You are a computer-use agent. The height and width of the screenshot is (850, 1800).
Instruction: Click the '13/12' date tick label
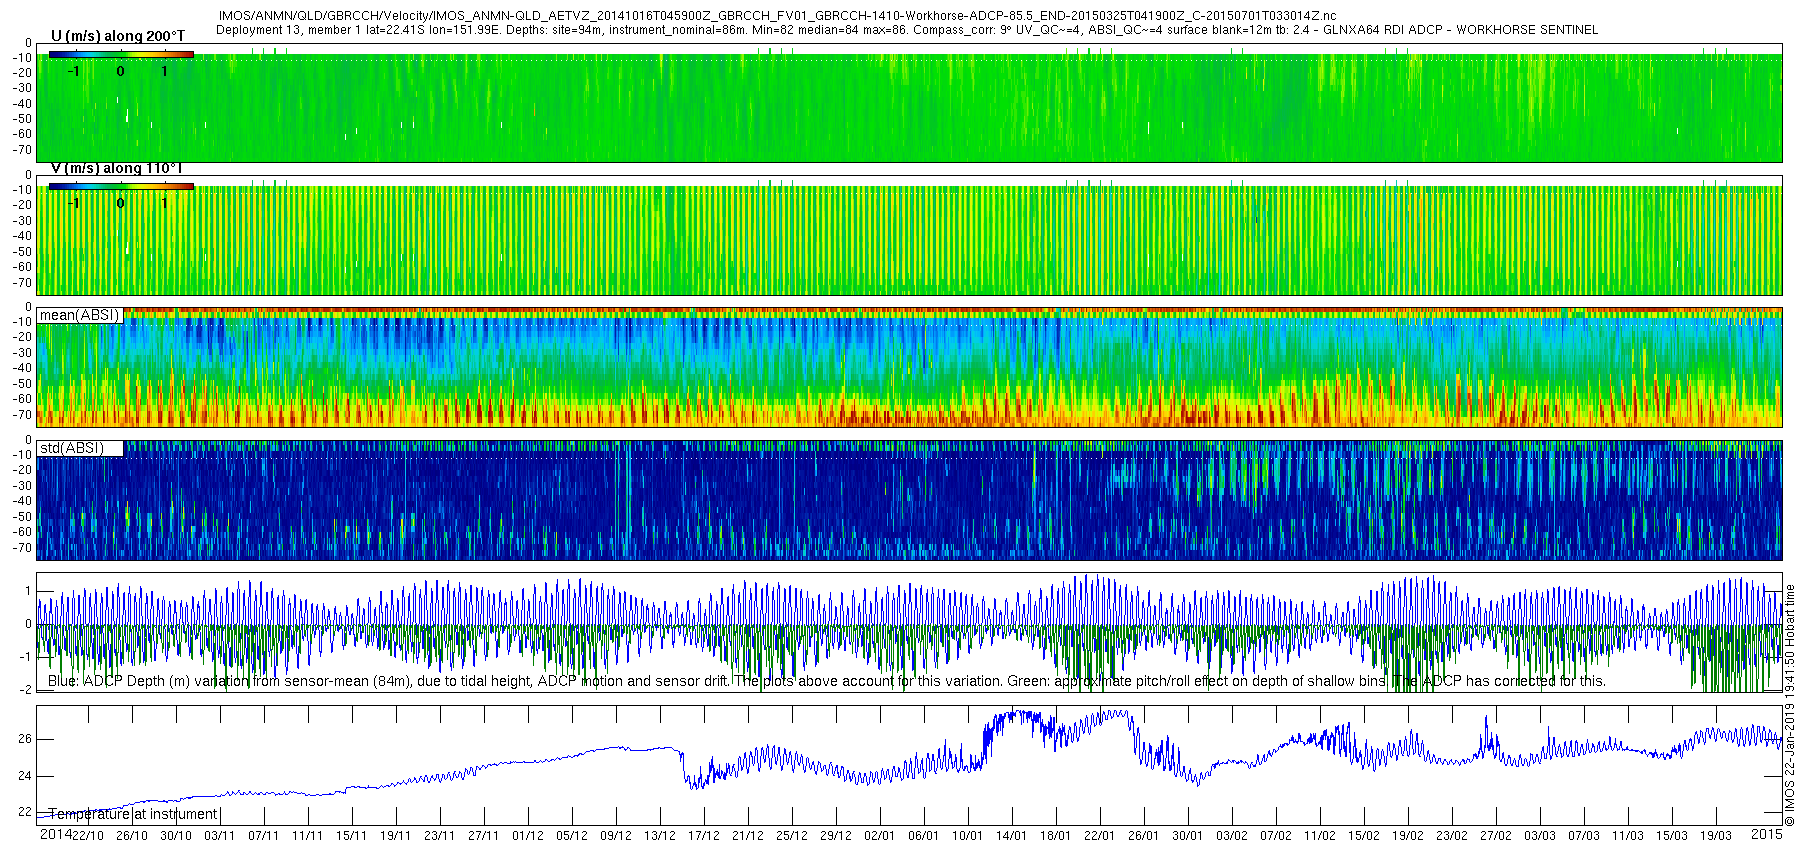coord(660,836)
